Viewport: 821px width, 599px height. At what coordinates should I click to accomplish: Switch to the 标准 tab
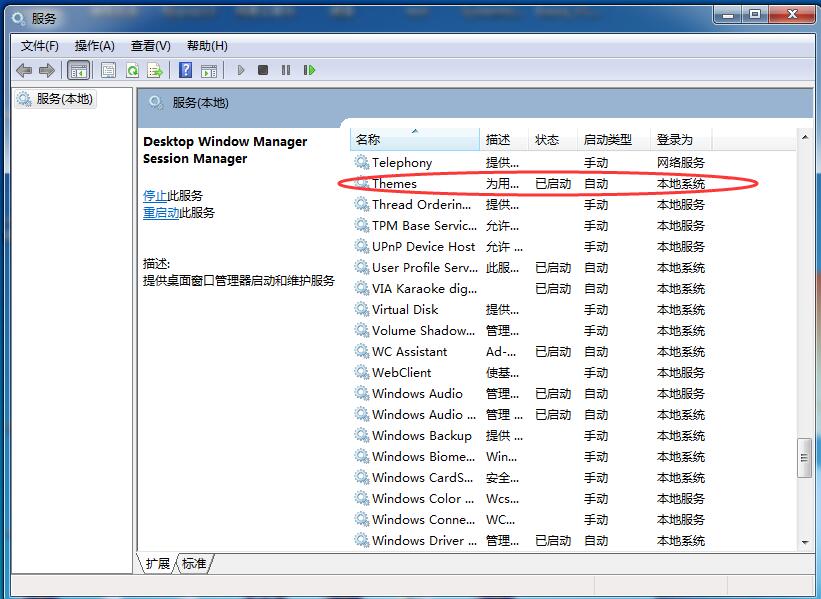pyautogui.click(x=194, y=564)
